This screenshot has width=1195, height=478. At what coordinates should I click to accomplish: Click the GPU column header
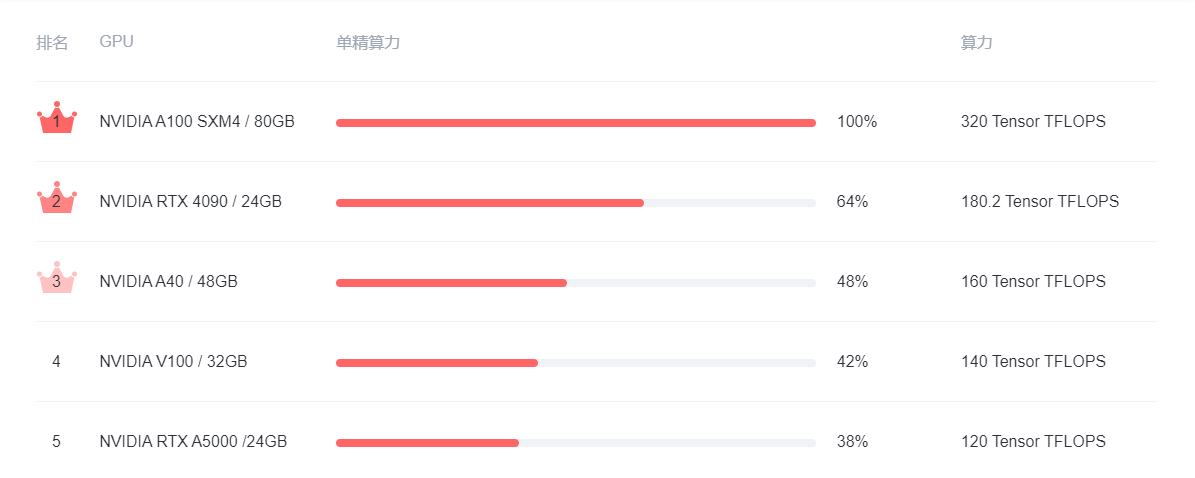116,42
